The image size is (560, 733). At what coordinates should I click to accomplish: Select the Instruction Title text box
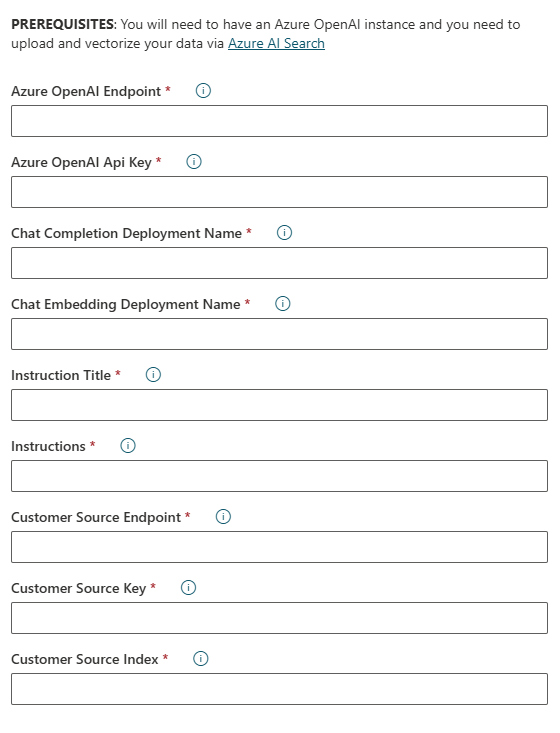tap(280, 405)
